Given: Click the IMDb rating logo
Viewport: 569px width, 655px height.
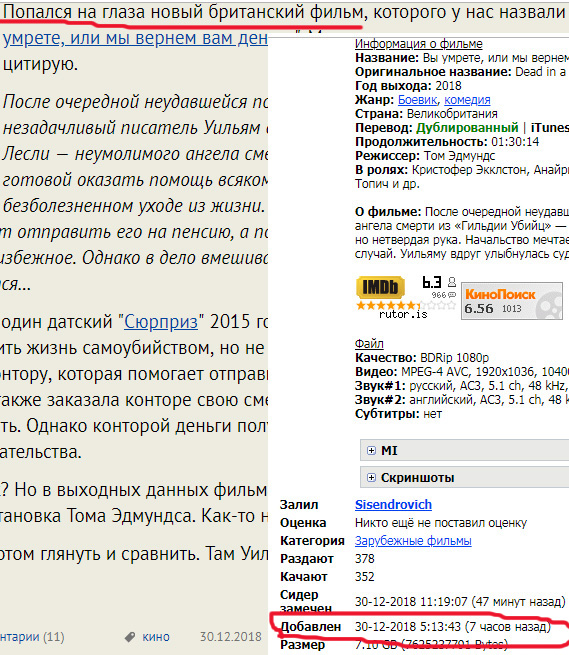Looking at the screenshot, I should (x=380, y=287).
